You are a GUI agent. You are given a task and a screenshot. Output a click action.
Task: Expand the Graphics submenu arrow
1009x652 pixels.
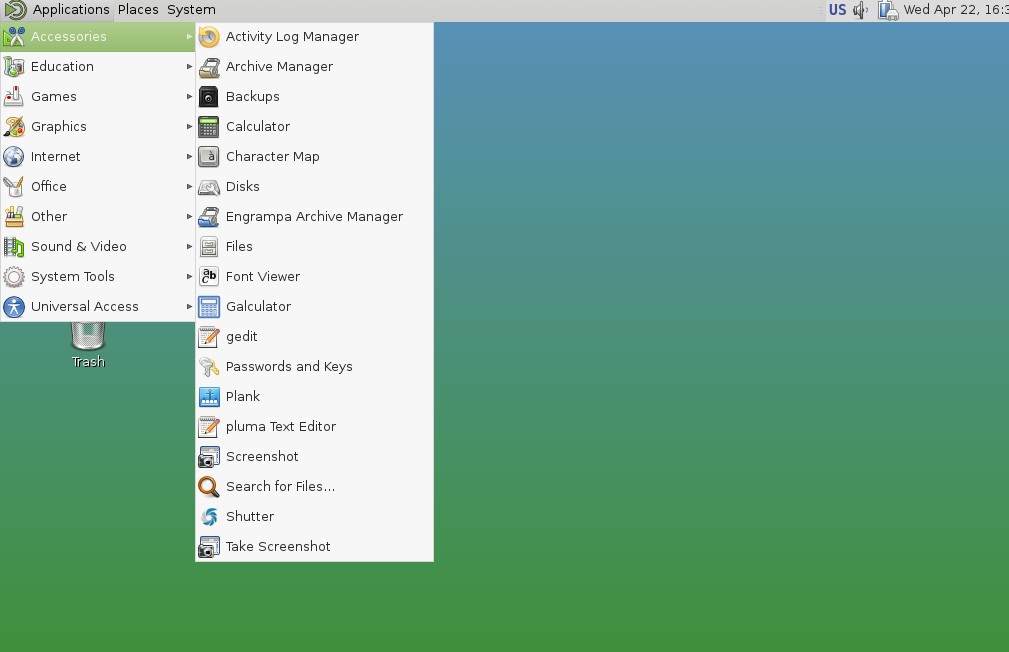tap(189, 126)
